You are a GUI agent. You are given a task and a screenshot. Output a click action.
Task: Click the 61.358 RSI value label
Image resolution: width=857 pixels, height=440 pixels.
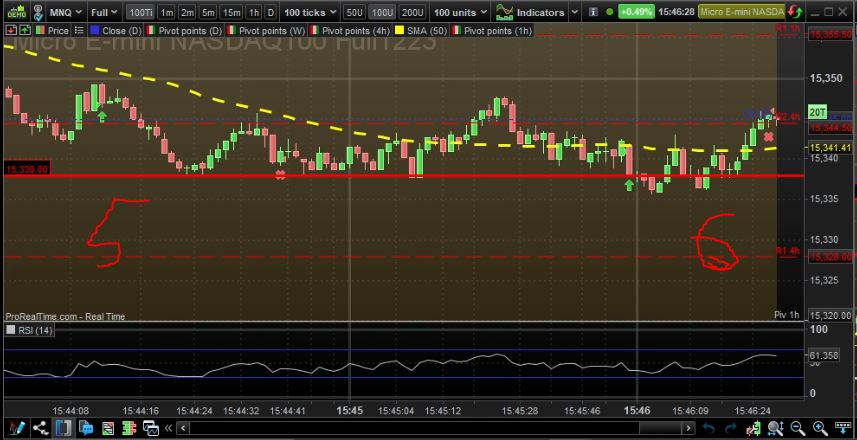(824, 356)
